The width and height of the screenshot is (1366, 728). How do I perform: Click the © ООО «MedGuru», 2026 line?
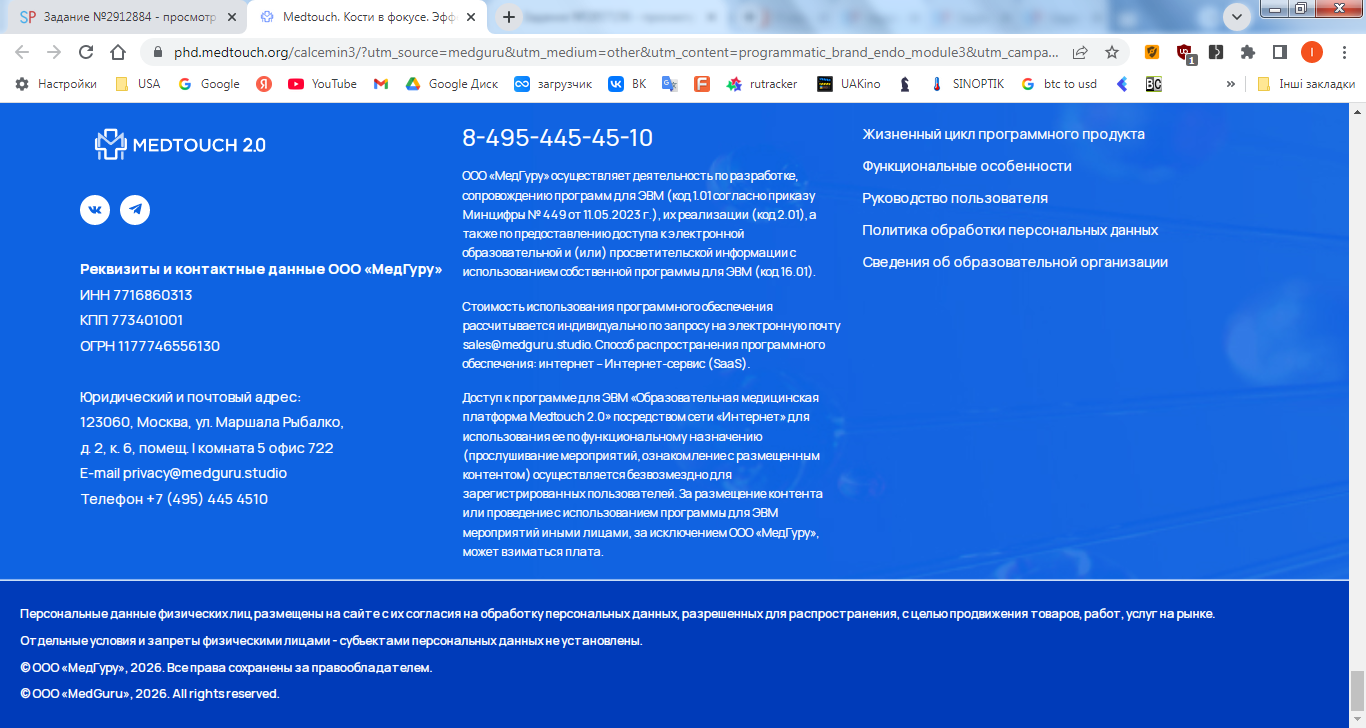pyautogui.click(x=150, y=693)
